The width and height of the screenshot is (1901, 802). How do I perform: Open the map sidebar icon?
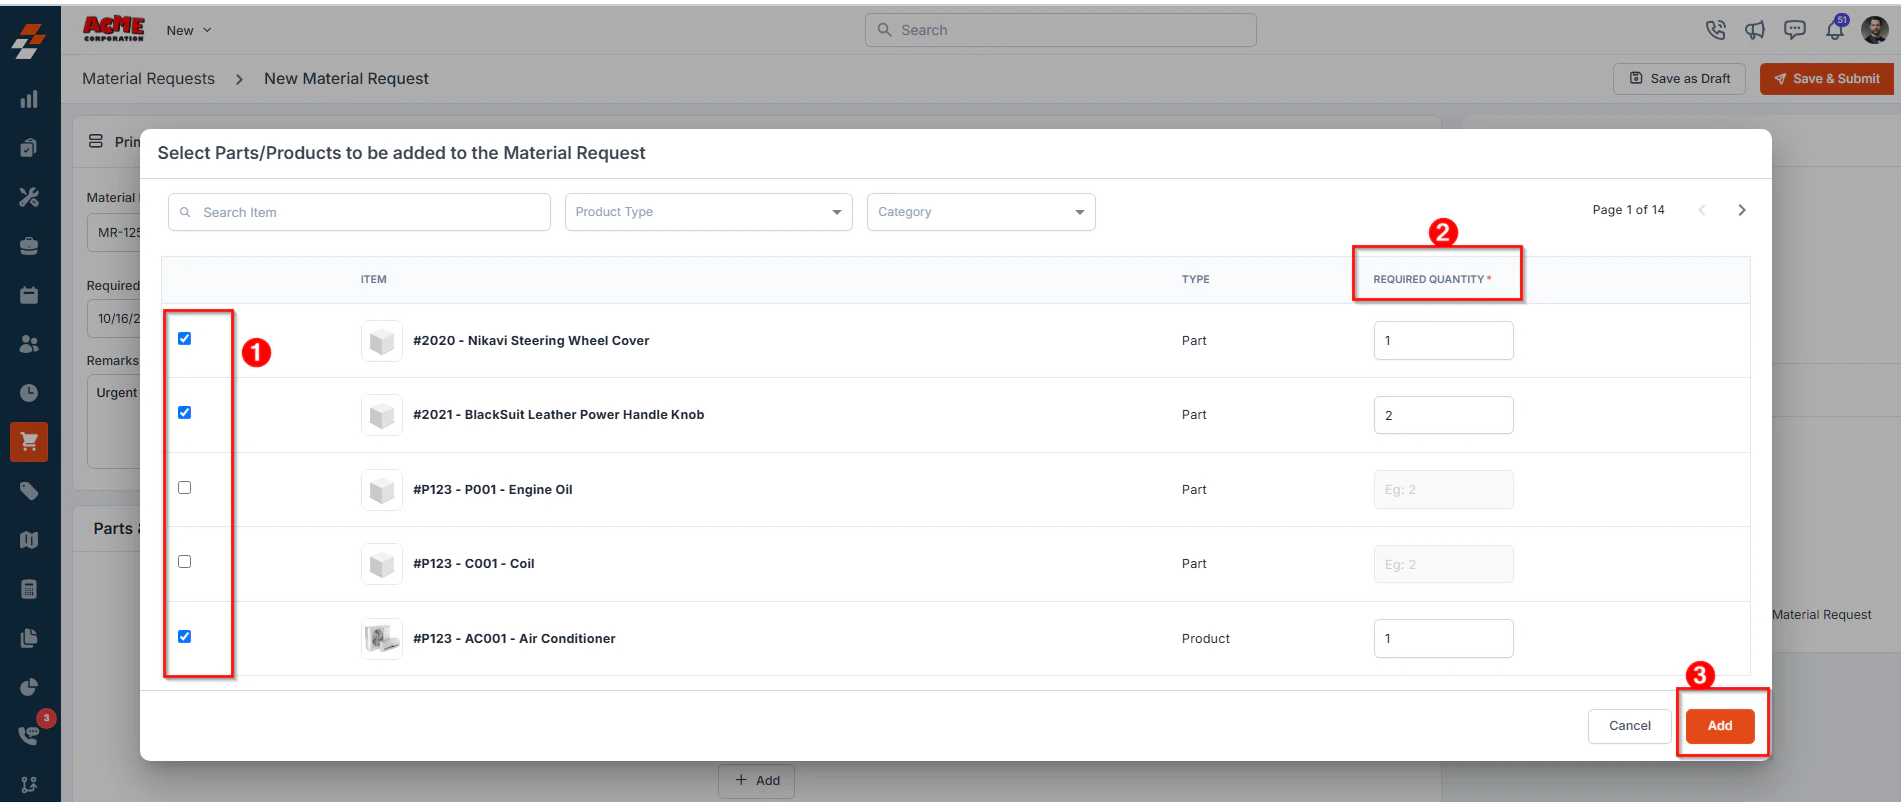point(29,540)
